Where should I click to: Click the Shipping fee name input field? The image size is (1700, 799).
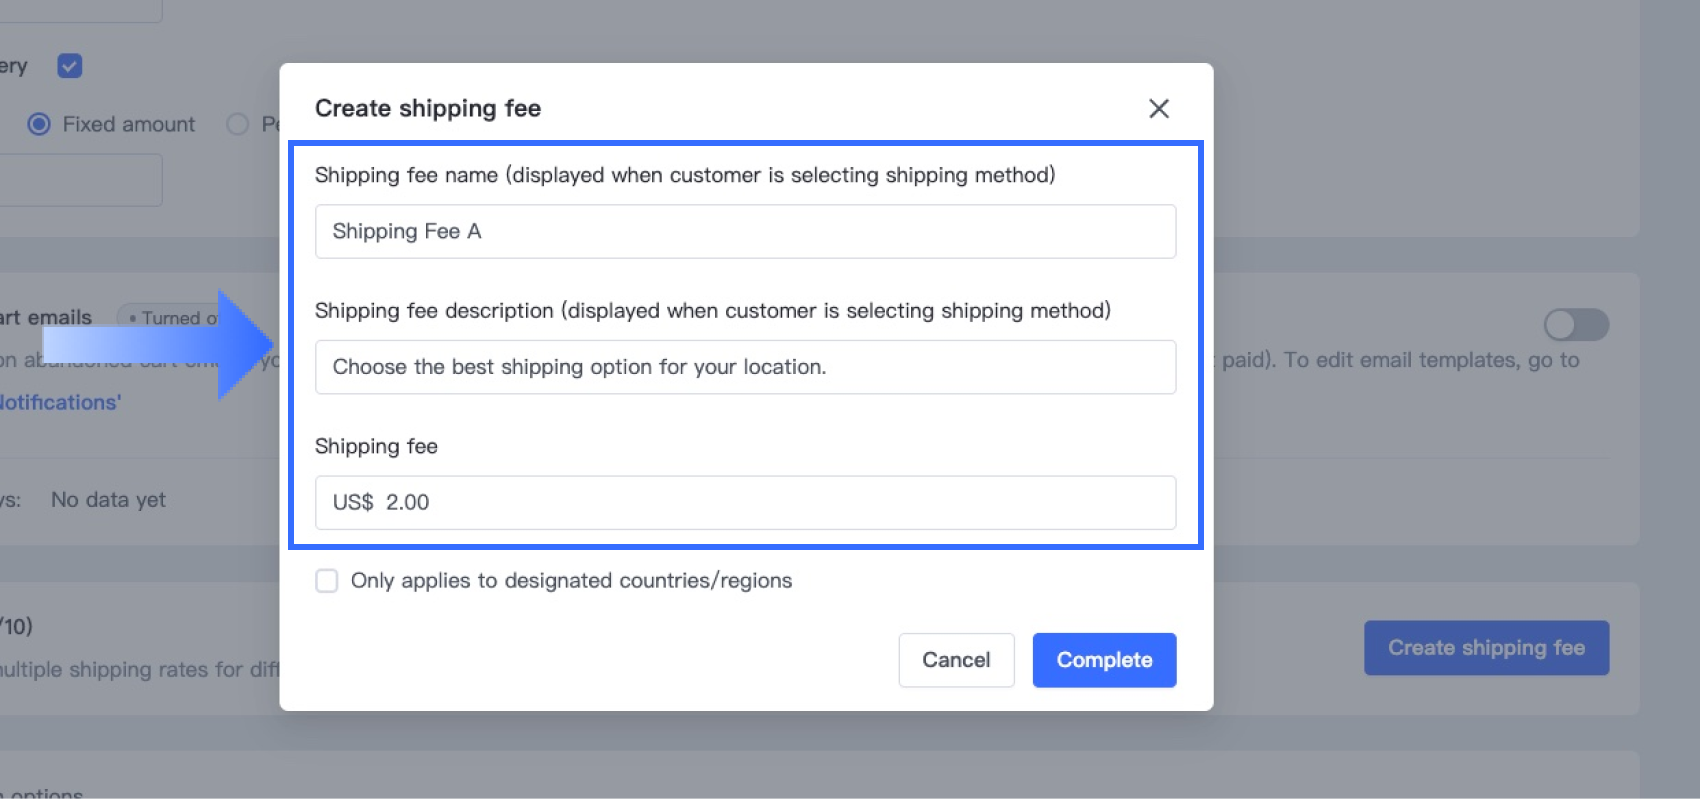(745, 231)
